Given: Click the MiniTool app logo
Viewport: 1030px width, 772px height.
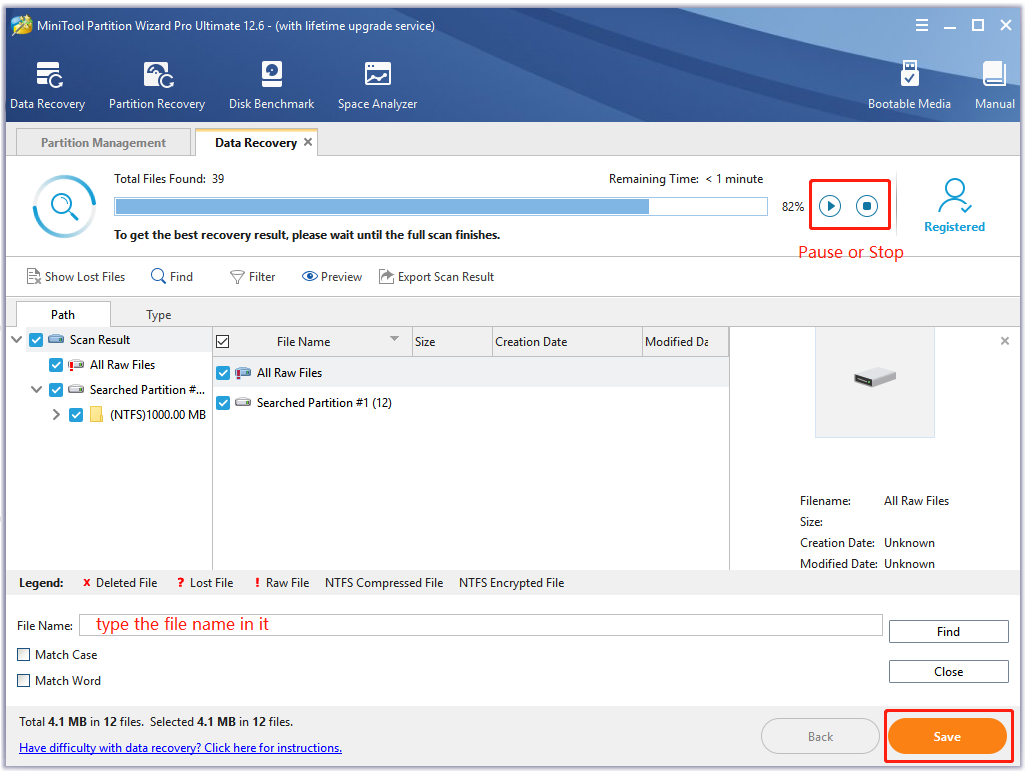Looking at the screenshot, I should (x=22, y=25).
